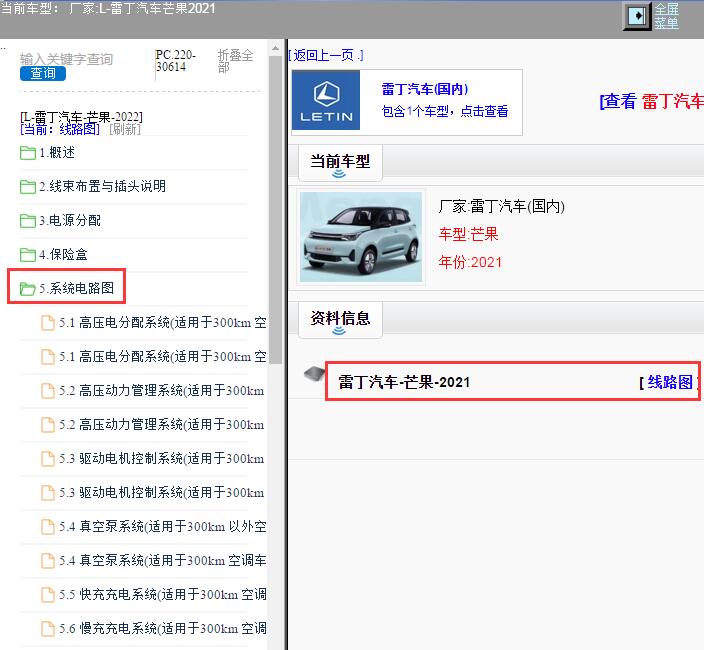Screen dimensions: 704x650
Task: Click the 车型:芒果 text
Action: [468, 234]
